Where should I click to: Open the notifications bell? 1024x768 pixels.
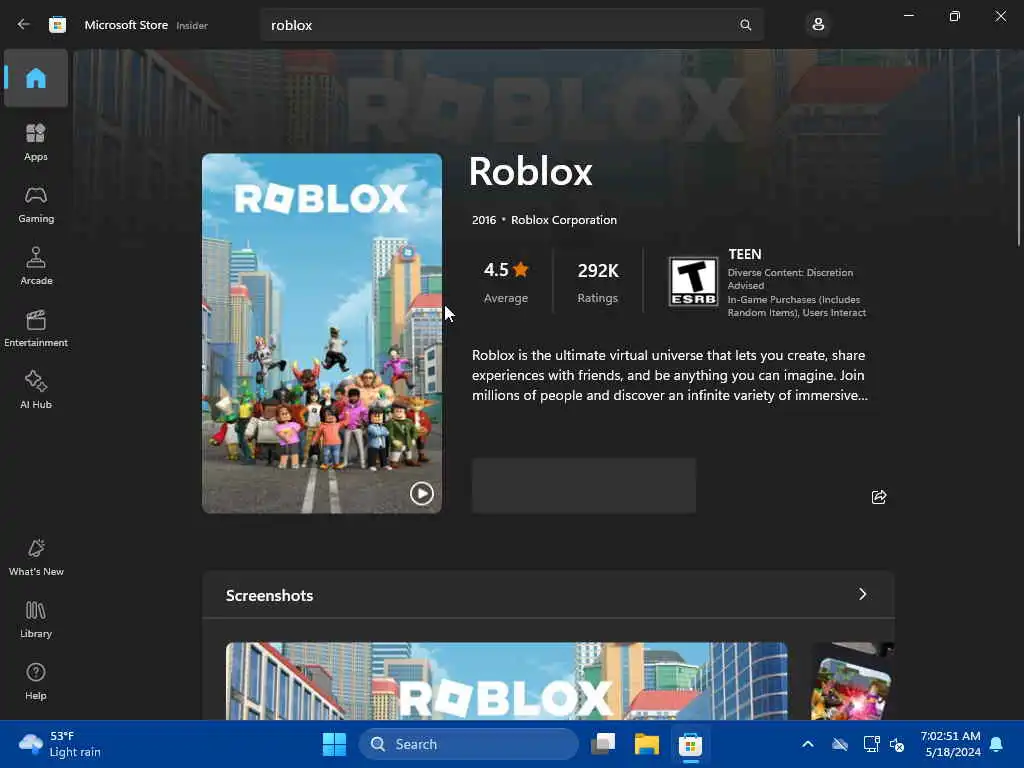tap(997, 744)
